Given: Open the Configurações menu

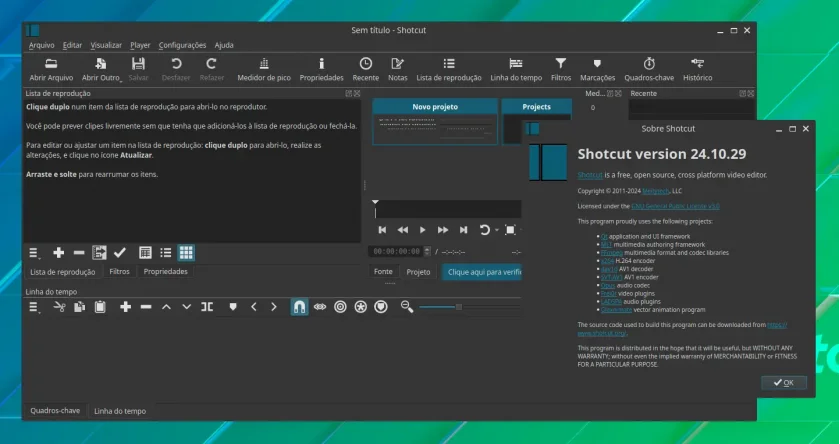Looking at the screenshot, I should (x=182, y=46).
